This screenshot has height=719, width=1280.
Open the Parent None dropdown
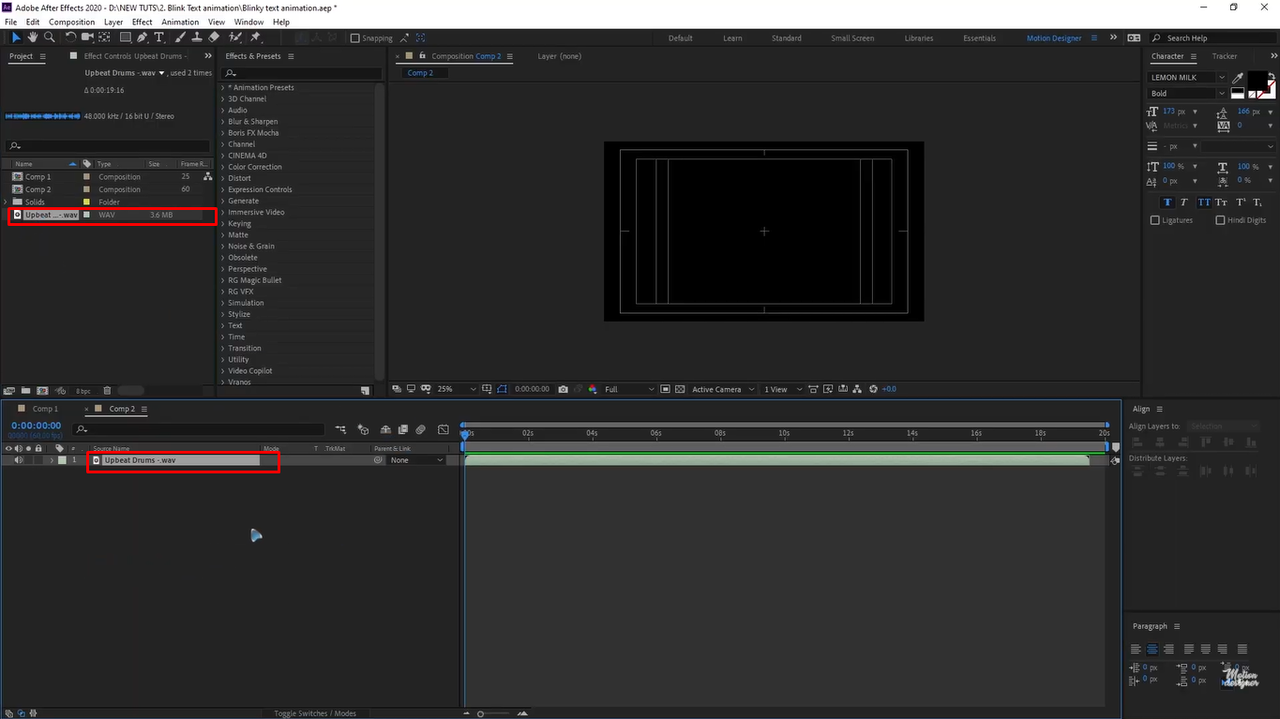(x=416, y=460)
